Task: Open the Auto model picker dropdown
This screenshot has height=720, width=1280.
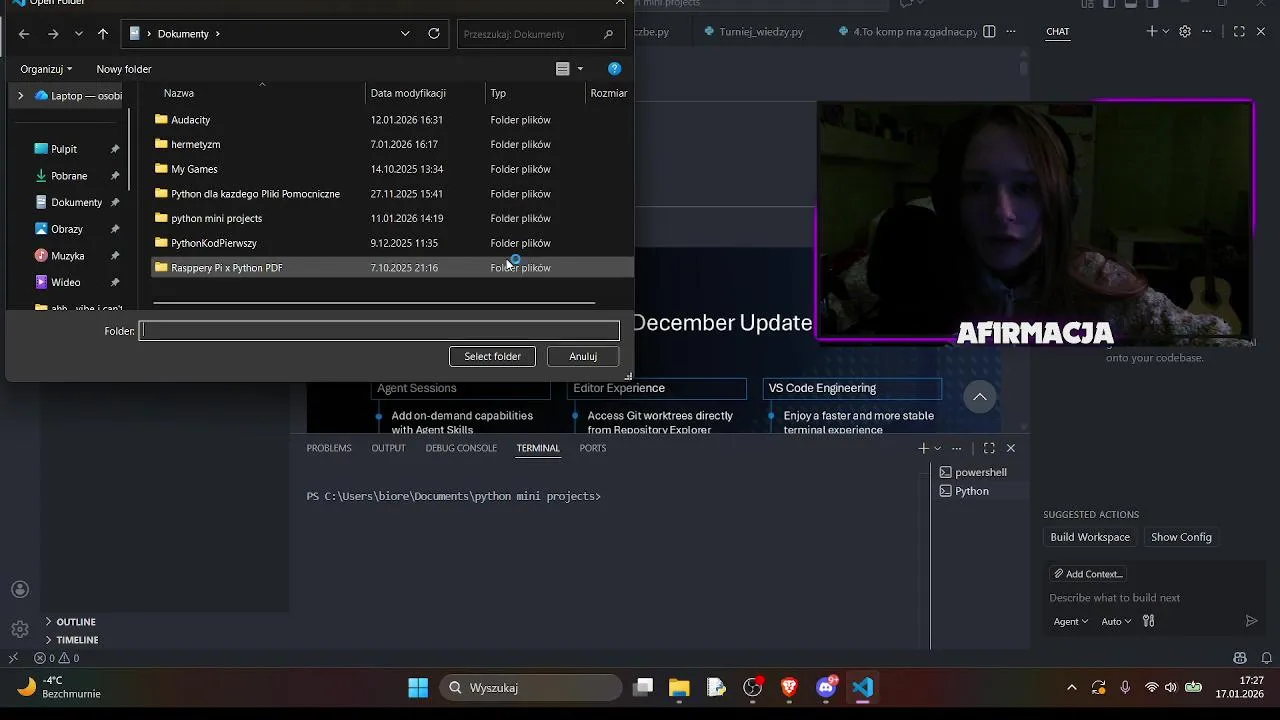Action: click(x=1116, y=621)
